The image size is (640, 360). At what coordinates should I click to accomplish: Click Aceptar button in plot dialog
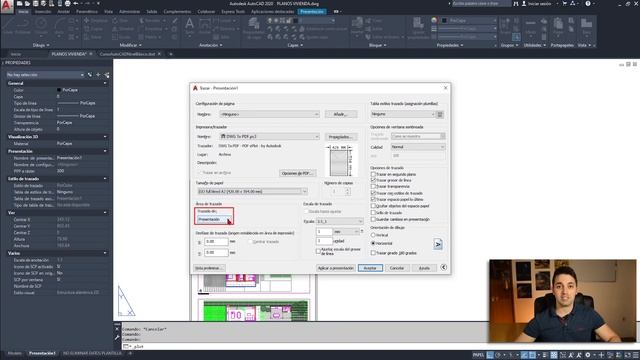click(370, 268)
